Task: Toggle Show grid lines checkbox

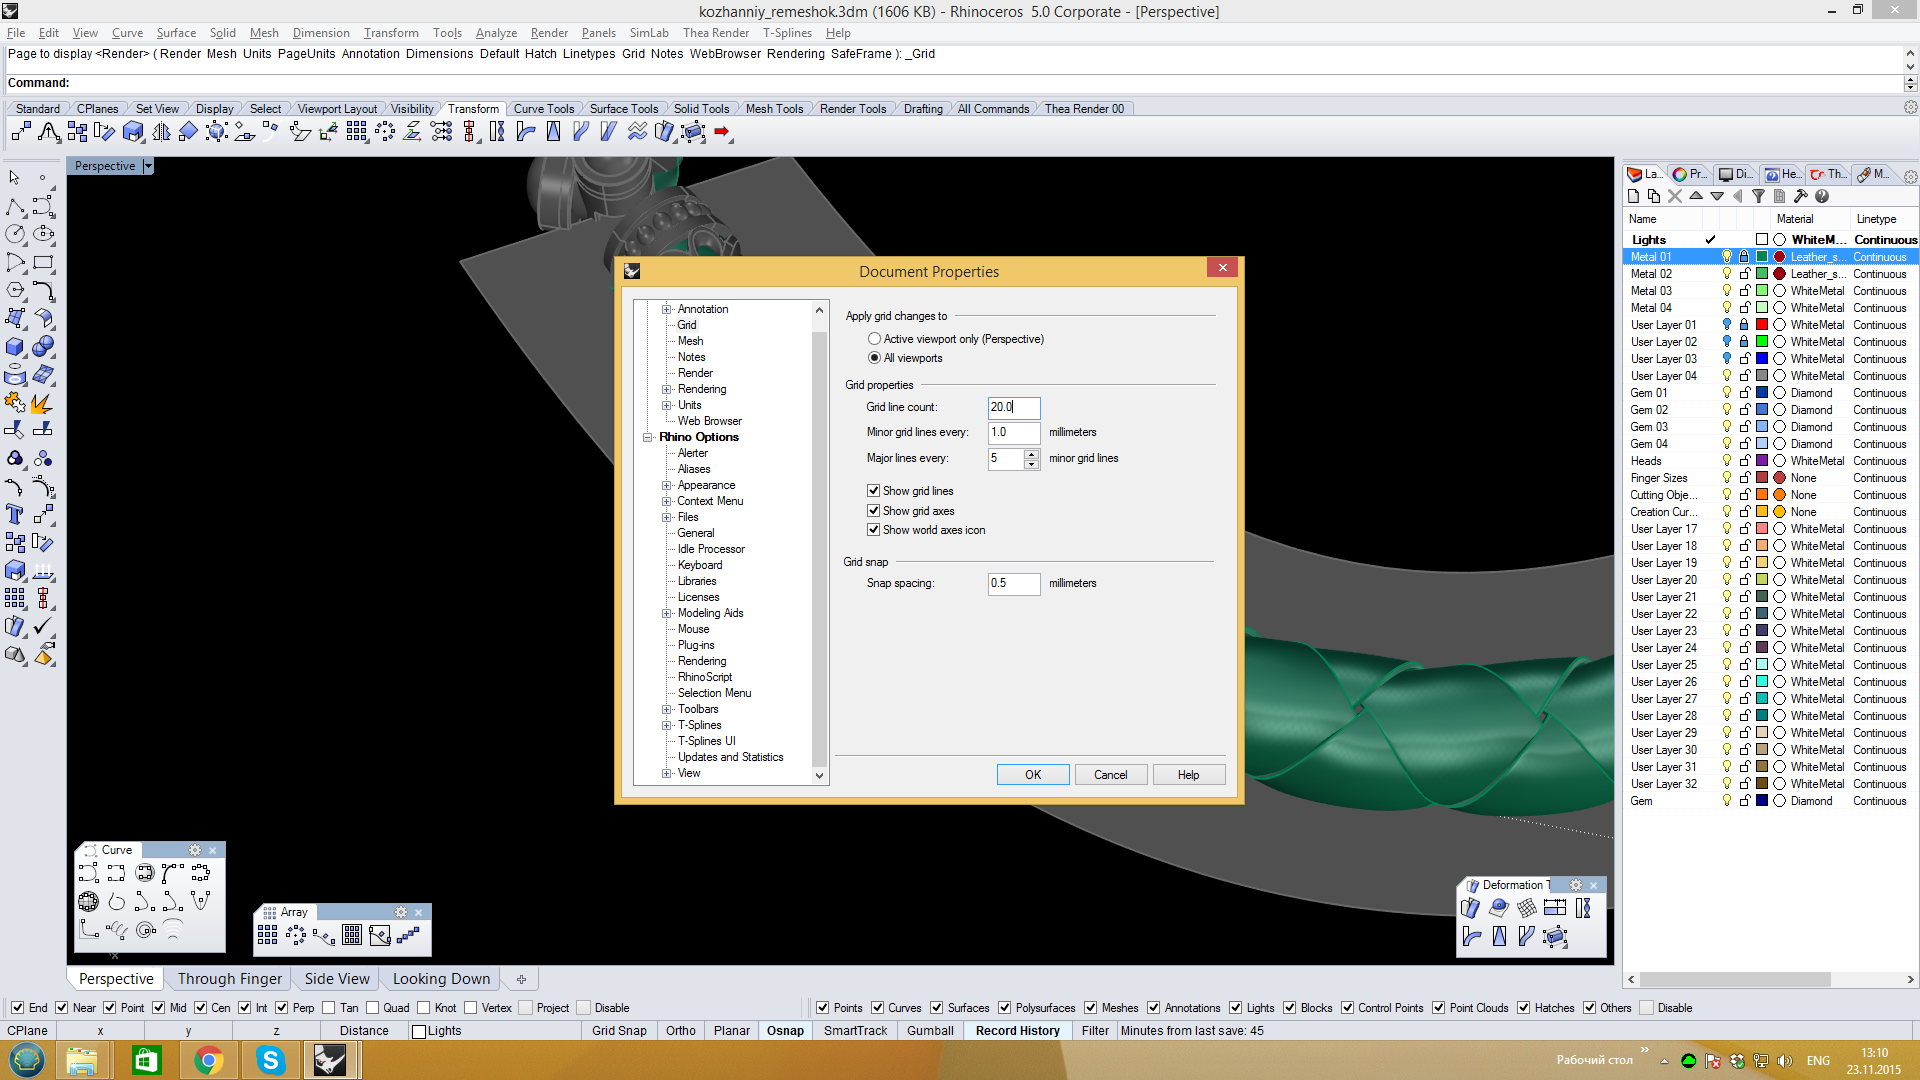Action: (874, 491)
